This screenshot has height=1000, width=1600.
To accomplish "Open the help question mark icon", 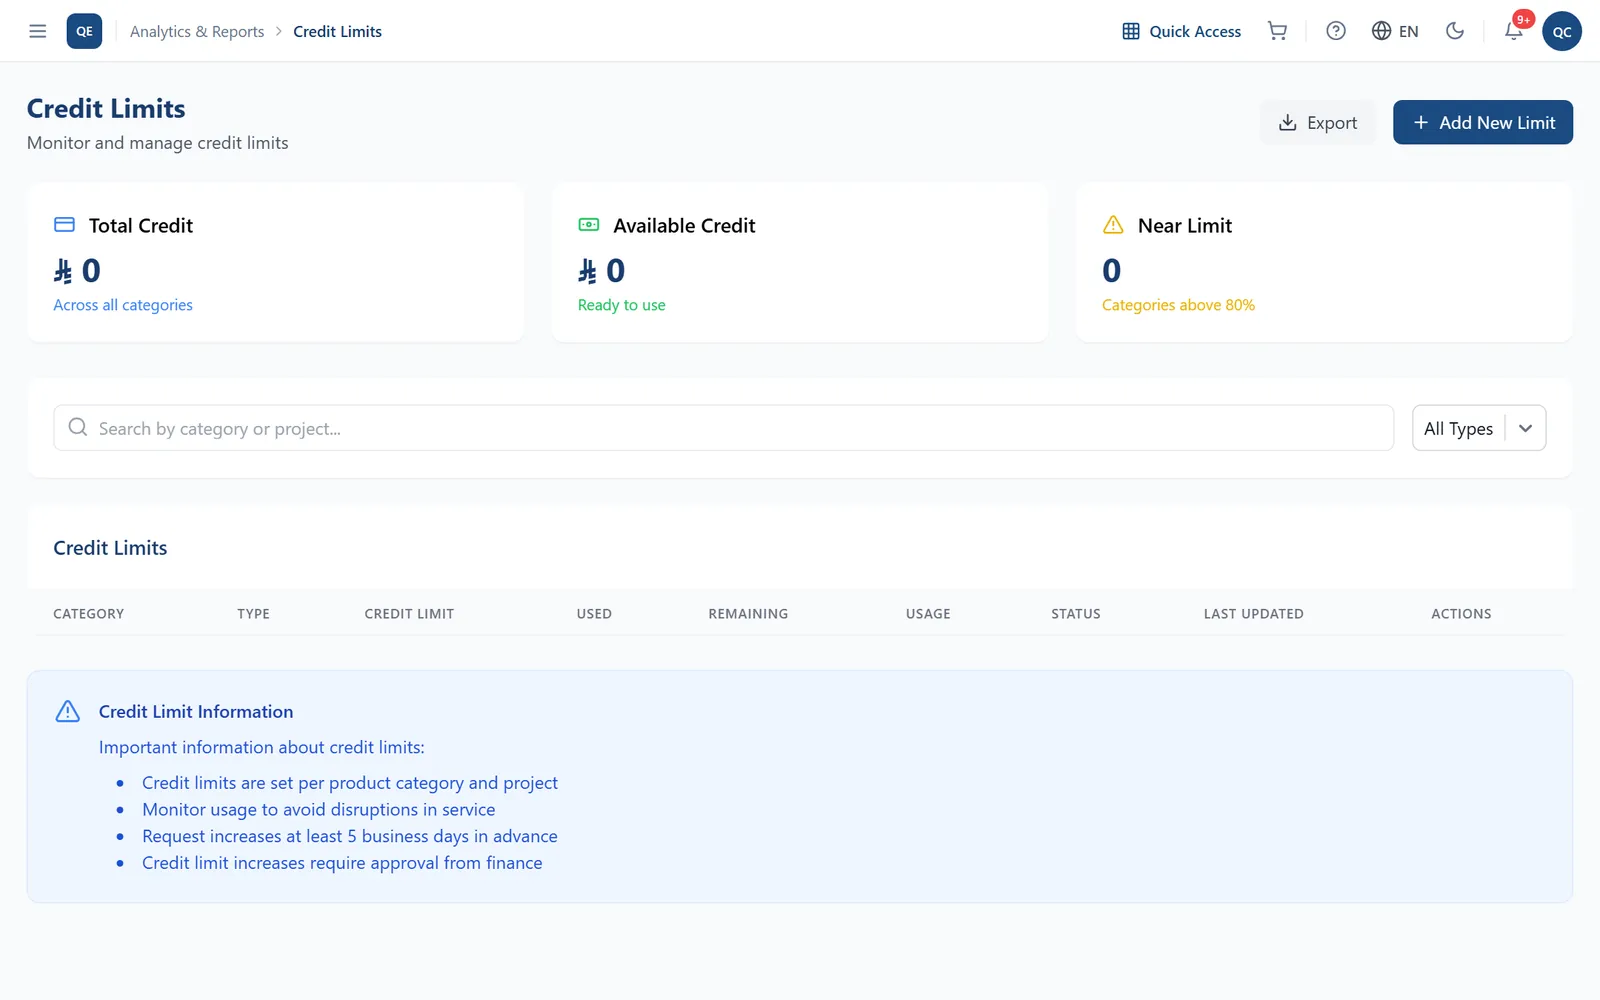I will [1336, 31].
